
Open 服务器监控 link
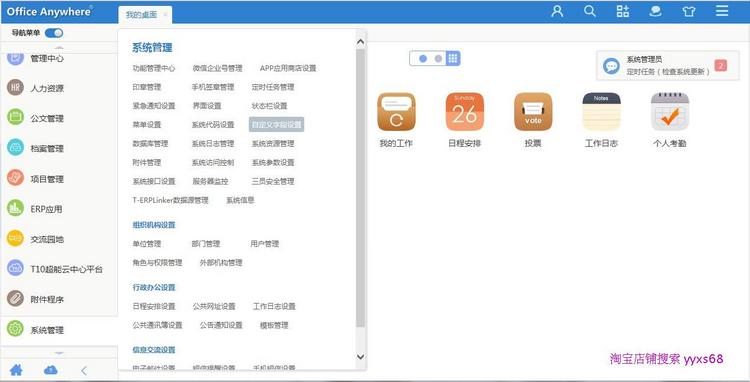point(210,181)
